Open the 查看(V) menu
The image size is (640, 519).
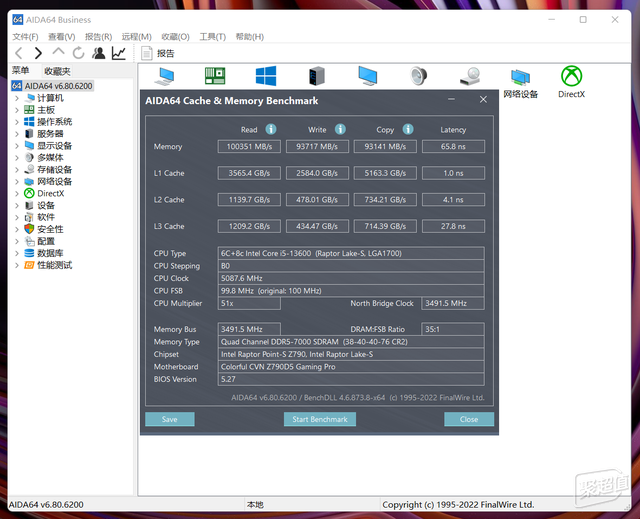point(62,37)
